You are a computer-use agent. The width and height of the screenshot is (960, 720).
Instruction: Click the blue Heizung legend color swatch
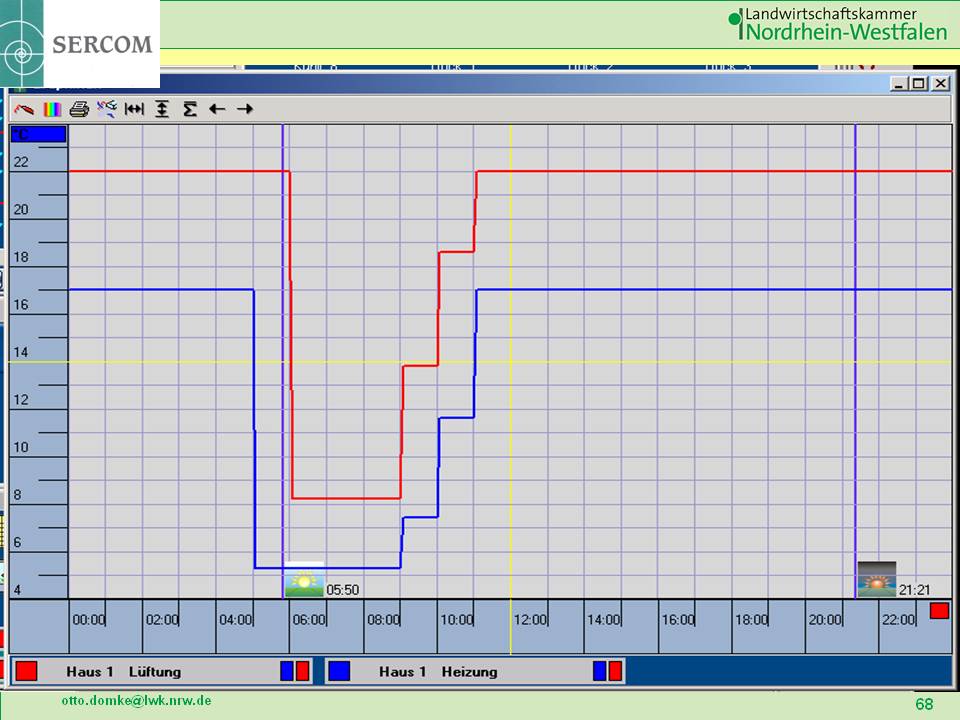[x=339, y=671]
